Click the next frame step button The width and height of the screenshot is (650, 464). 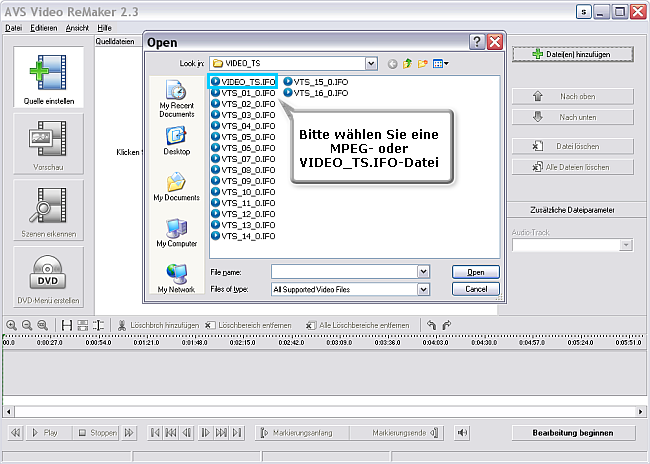coord(205,433)
